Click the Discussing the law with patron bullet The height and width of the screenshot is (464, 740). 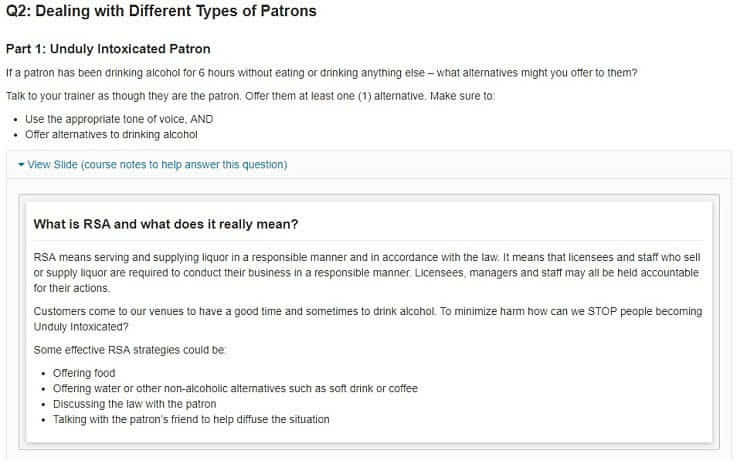[x=135, y=405]
